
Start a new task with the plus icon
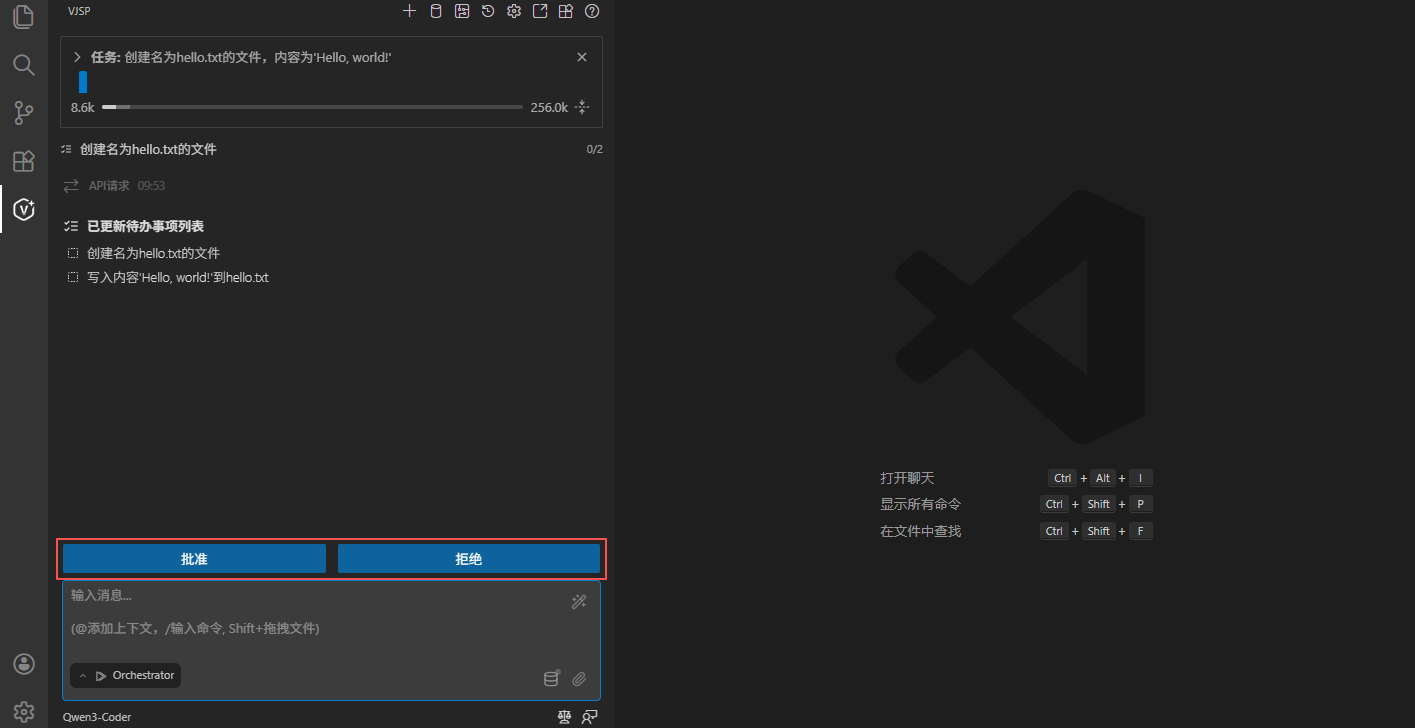click(409, 11)
